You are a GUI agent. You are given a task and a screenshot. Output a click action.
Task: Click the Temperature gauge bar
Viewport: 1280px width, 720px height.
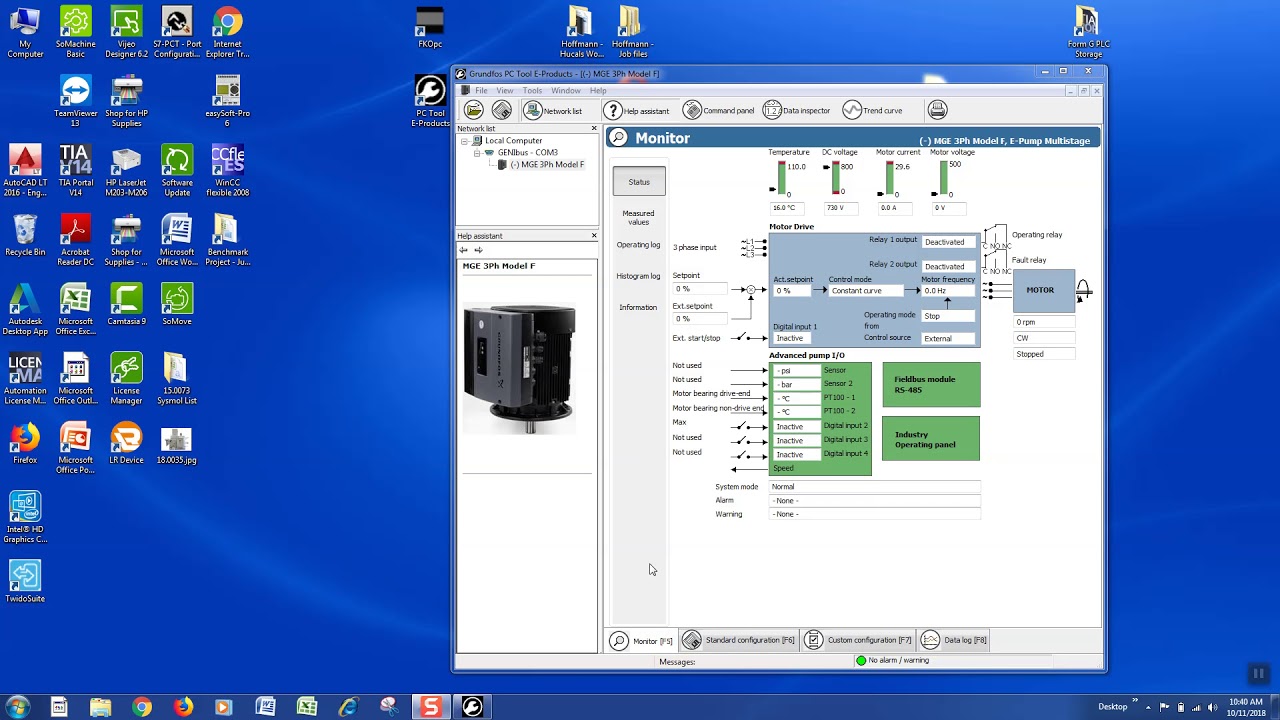point(782,179)
